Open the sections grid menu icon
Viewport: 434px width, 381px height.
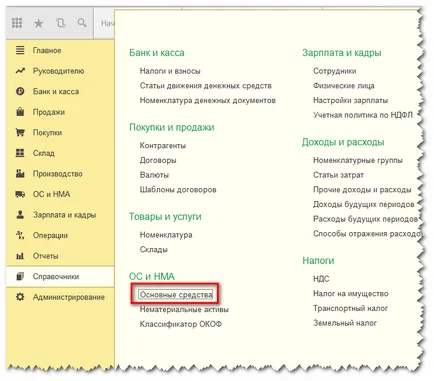[x=17, y=23]
